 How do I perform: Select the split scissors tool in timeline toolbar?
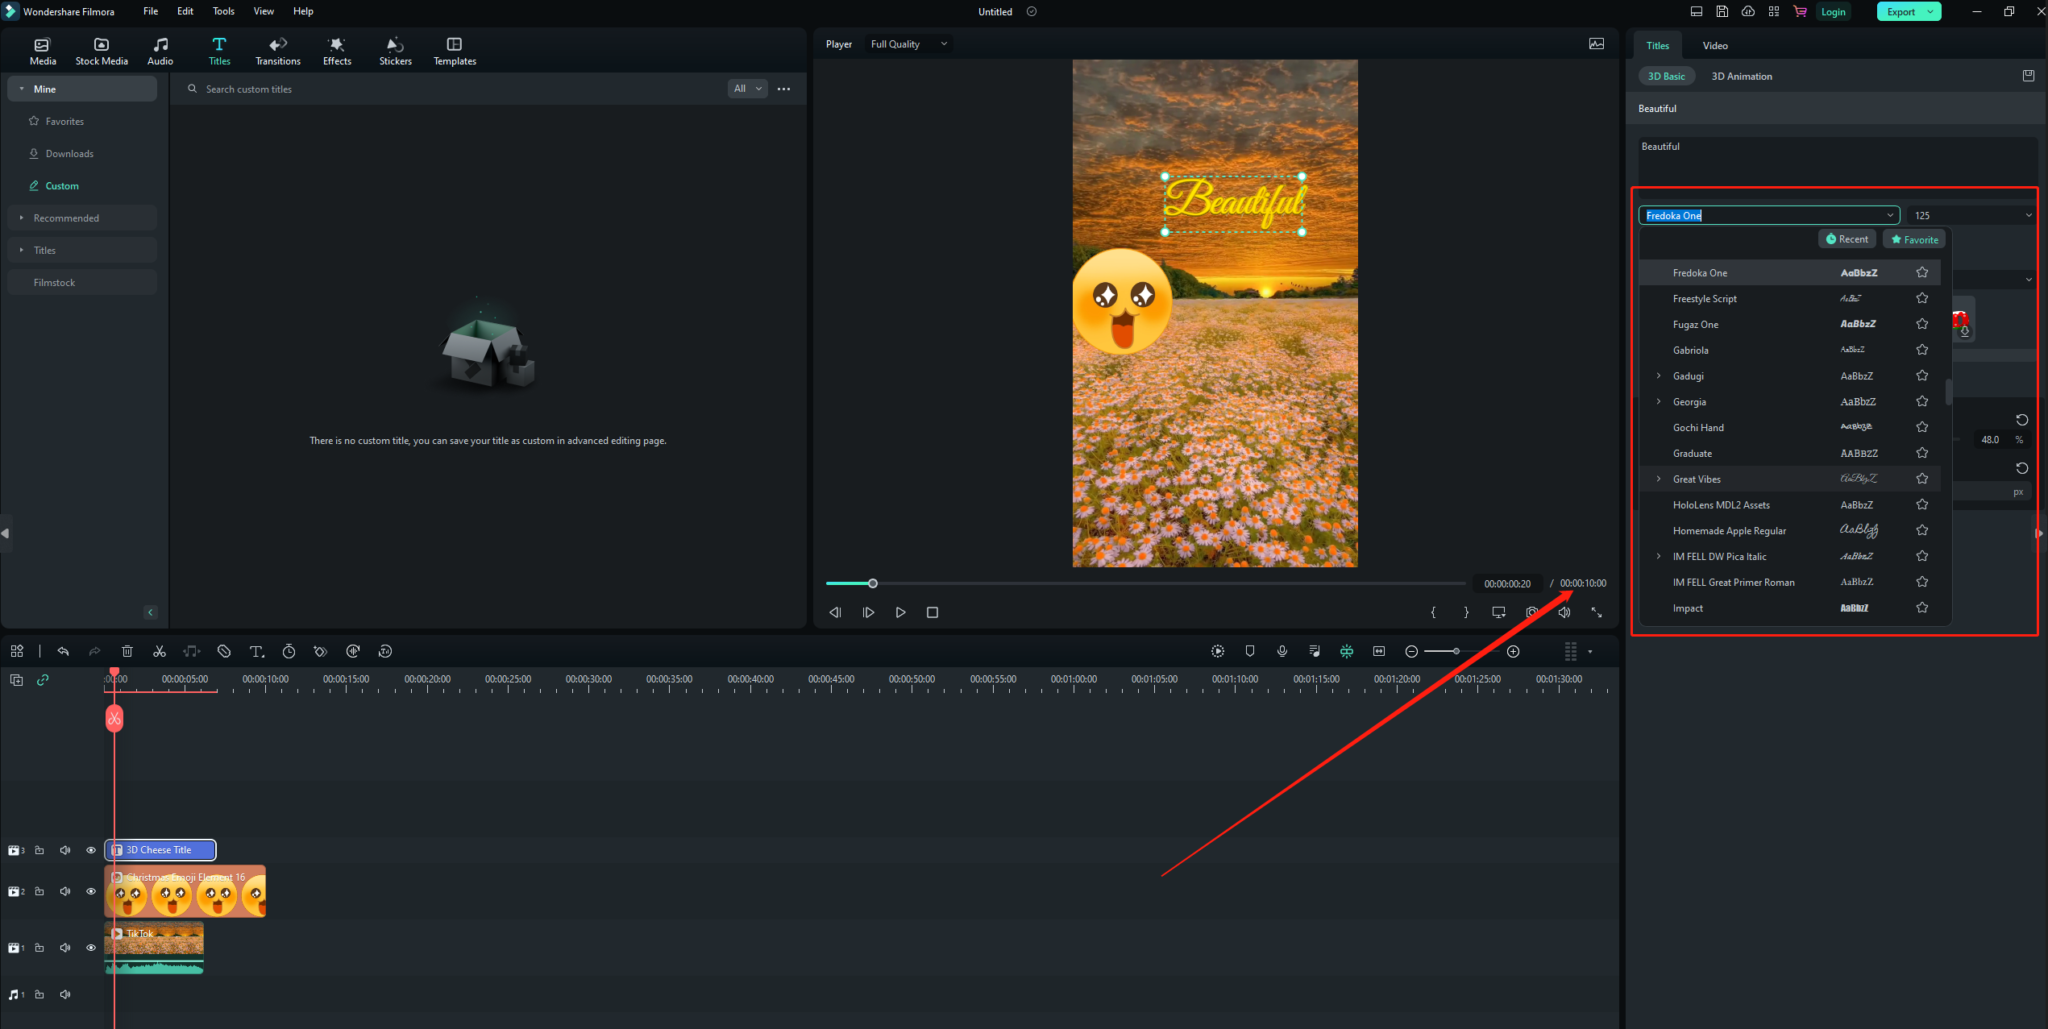pos(159,651)
